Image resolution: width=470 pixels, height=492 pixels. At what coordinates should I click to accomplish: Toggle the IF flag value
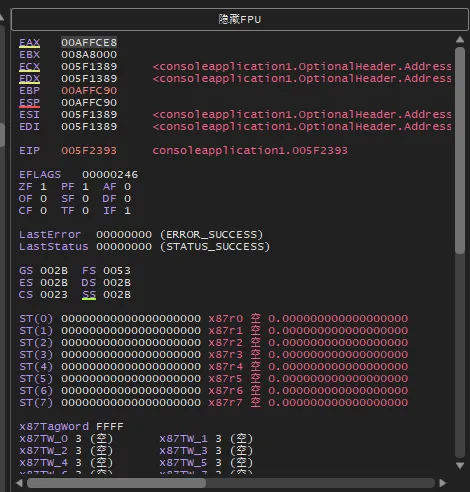(x=127, y=211)
